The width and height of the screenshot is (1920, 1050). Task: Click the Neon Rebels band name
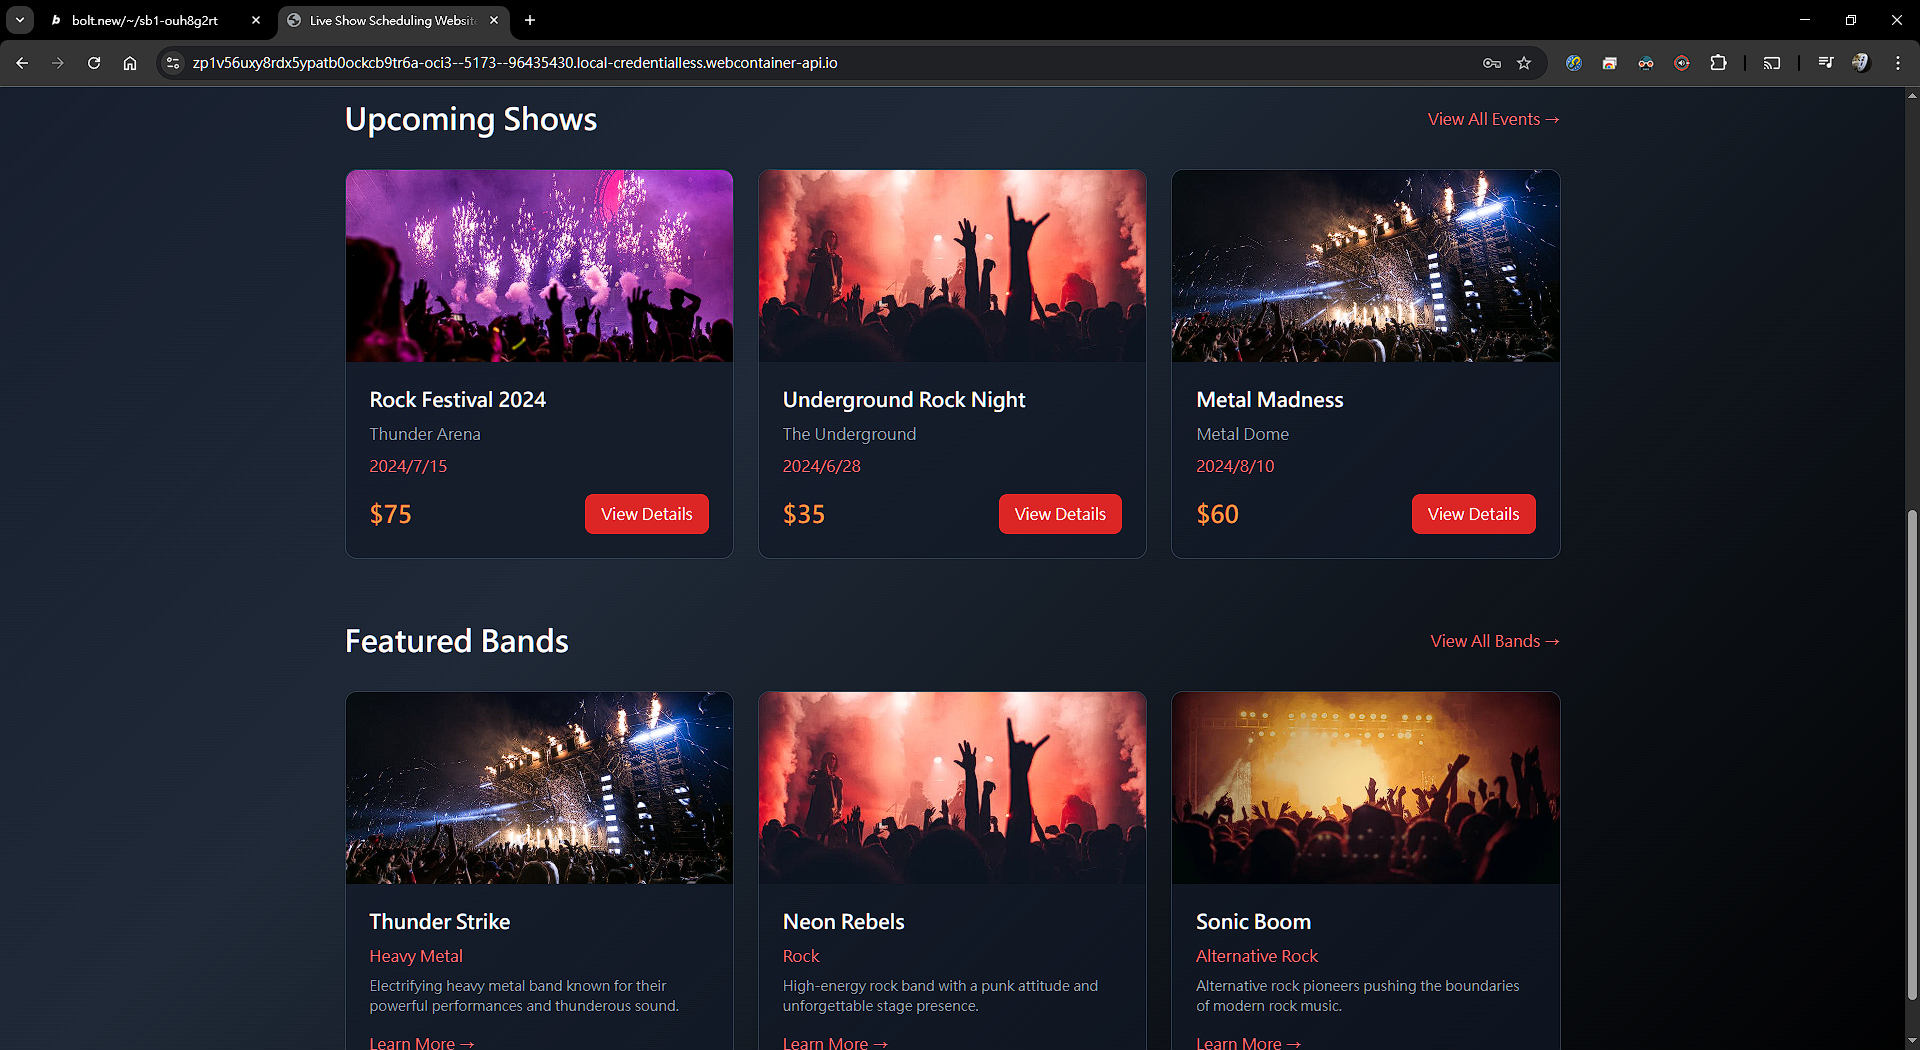(x=843, y=922)
